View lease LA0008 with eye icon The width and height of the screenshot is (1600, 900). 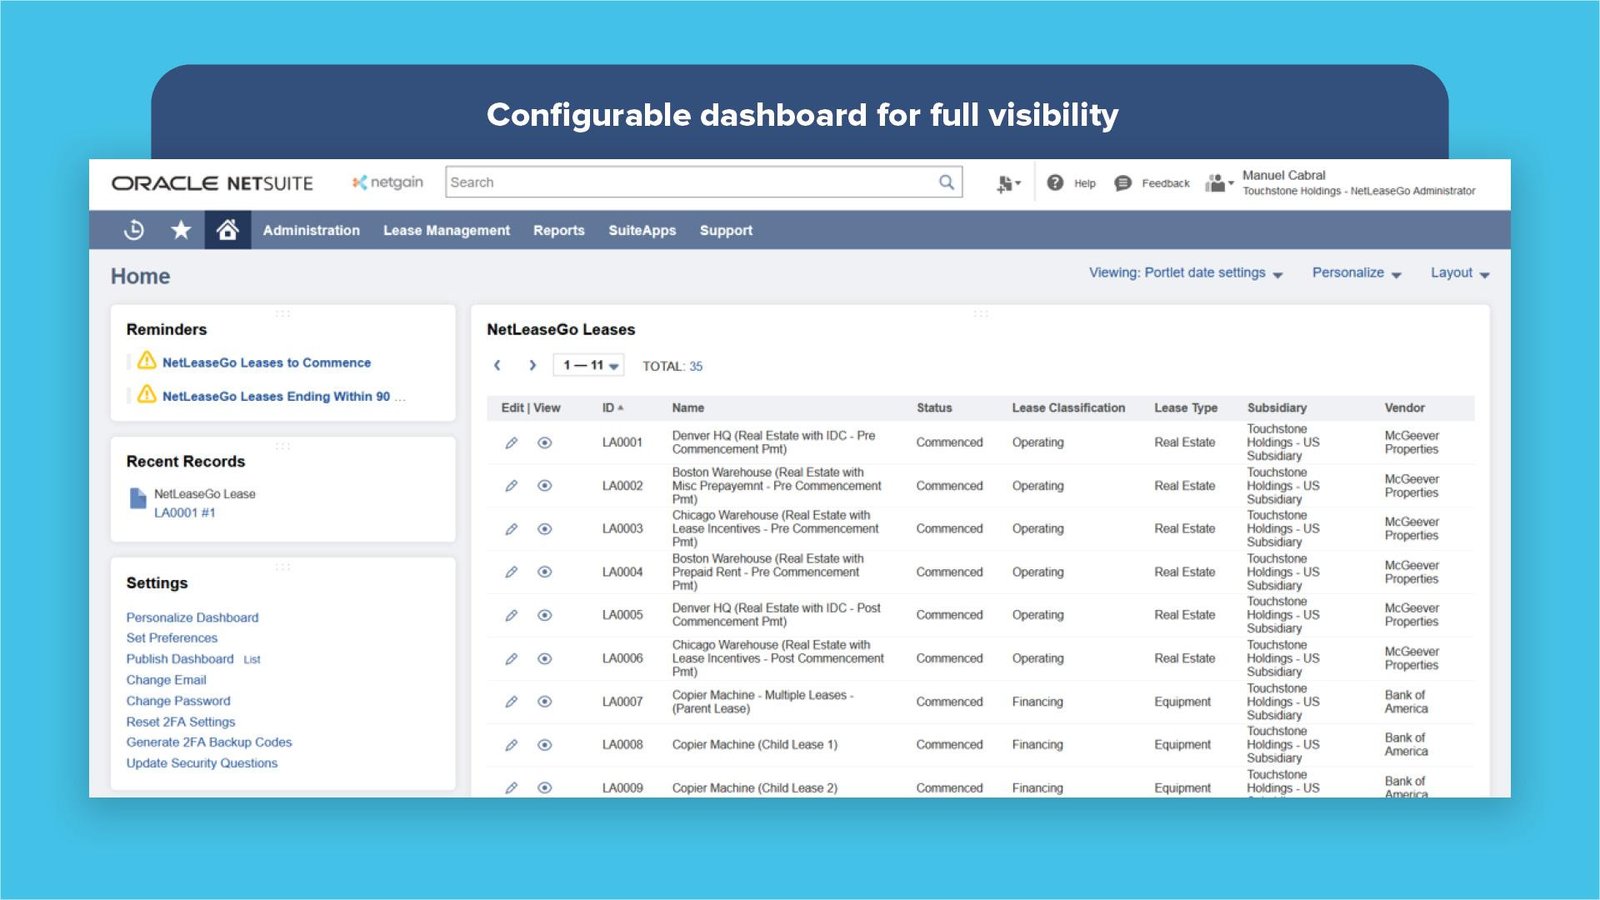tap(545, 745)
